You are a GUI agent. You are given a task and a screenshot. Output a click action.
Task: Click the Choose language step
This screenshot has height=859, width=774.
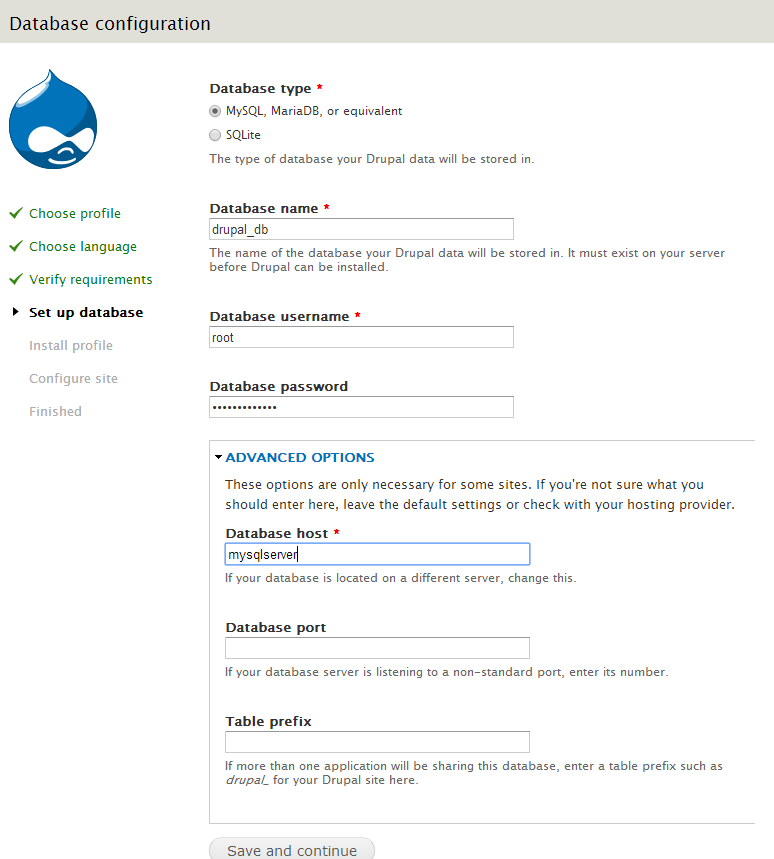[x=83, y=247]
